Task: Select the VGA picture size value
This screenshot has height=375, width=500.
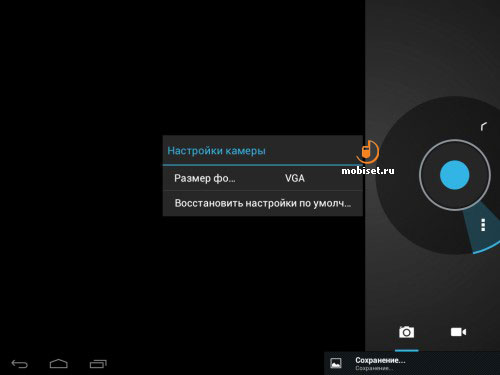Action: [295, 178]
